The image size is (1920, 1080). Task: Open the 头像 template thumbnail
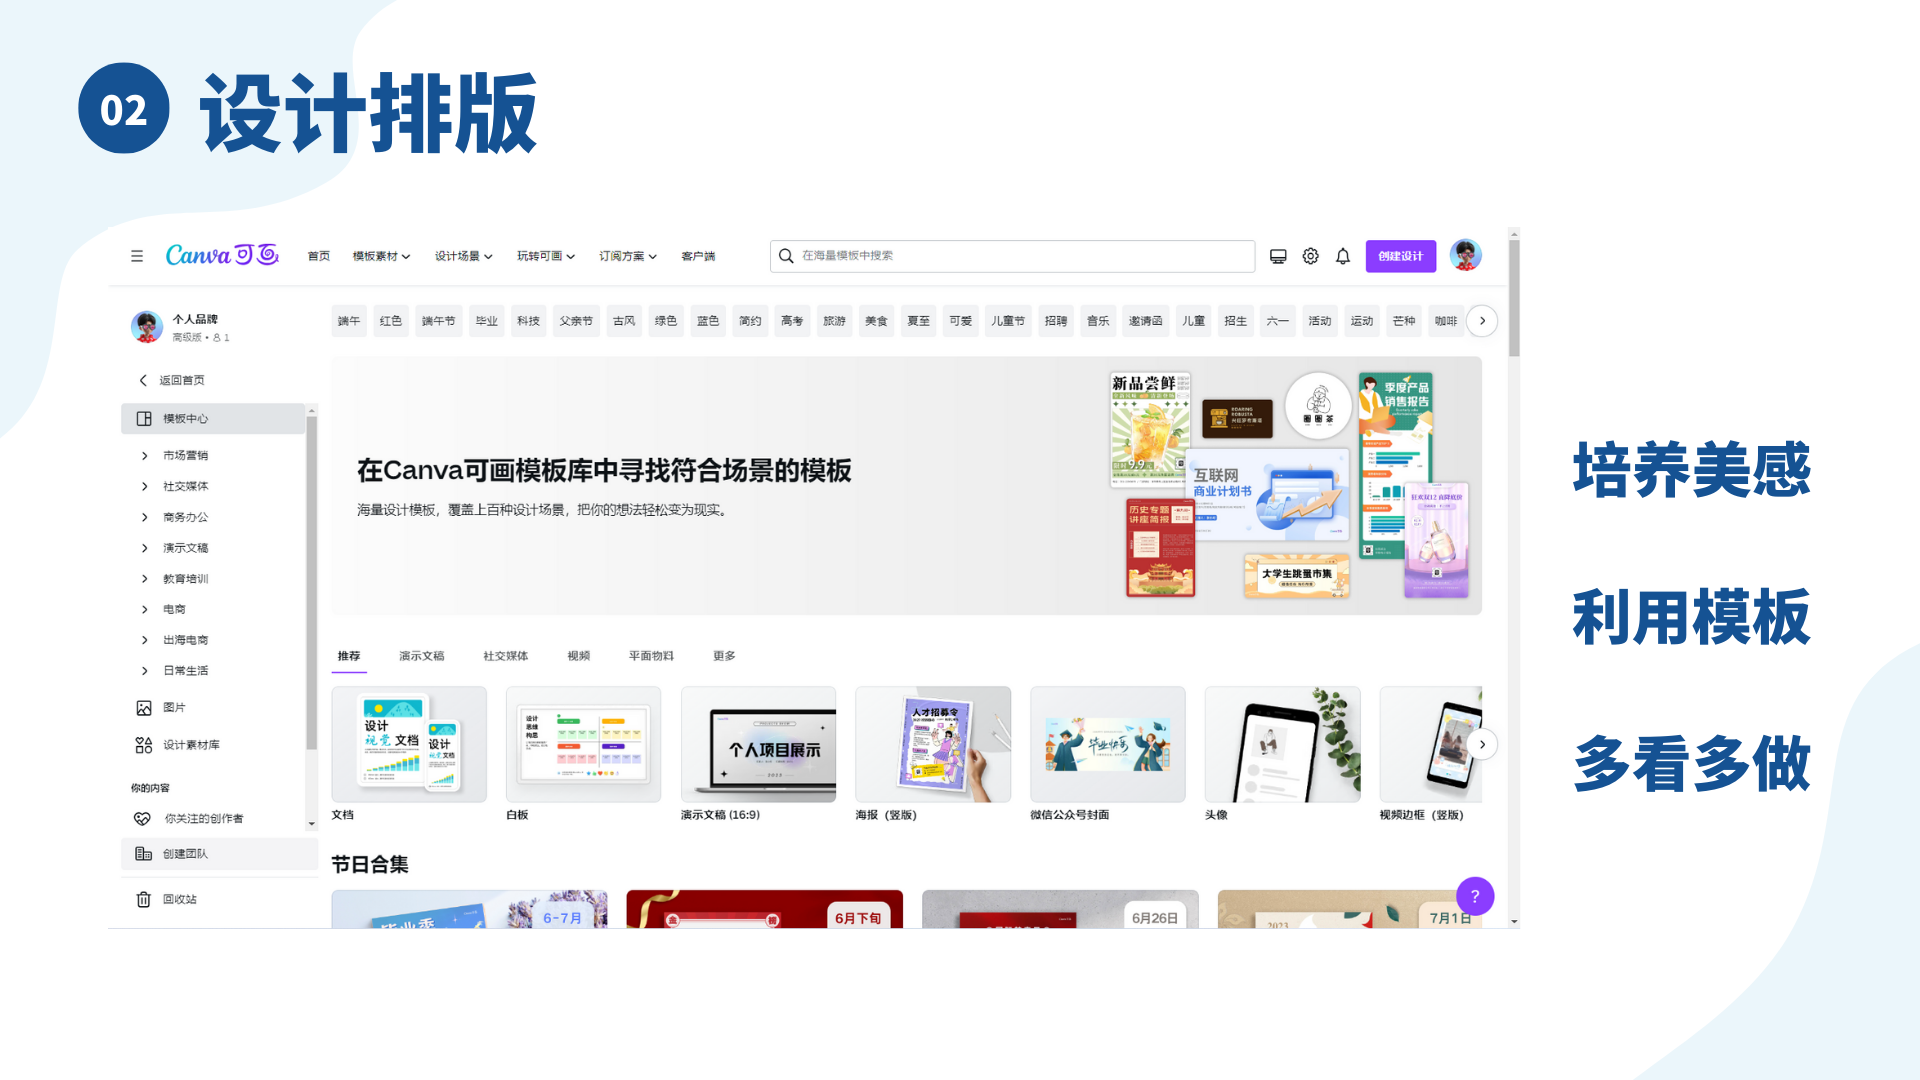coord(1283,744)
